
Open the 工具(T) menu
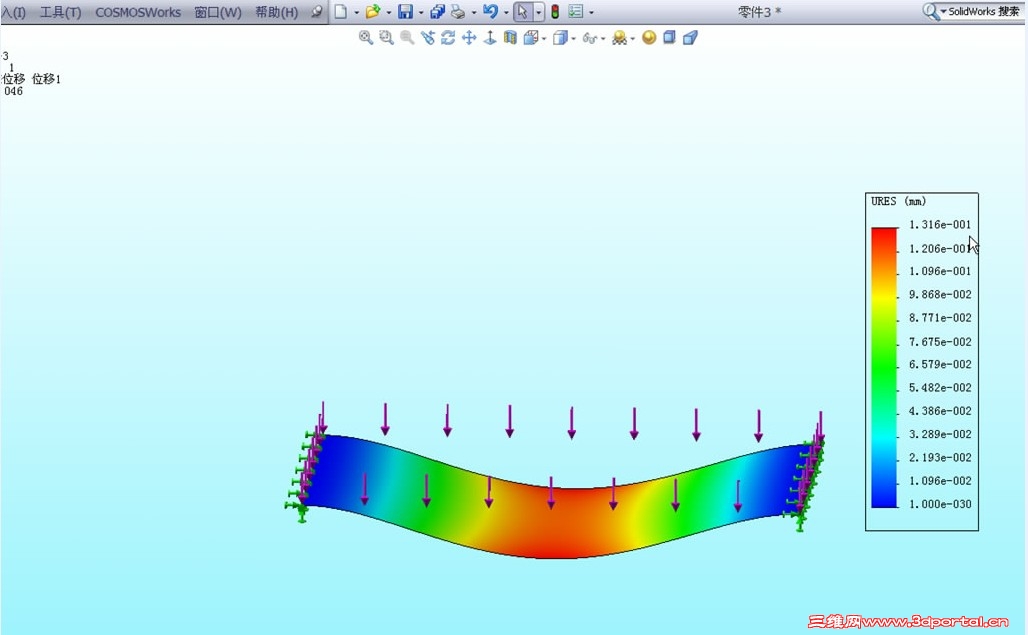[60, 12]
